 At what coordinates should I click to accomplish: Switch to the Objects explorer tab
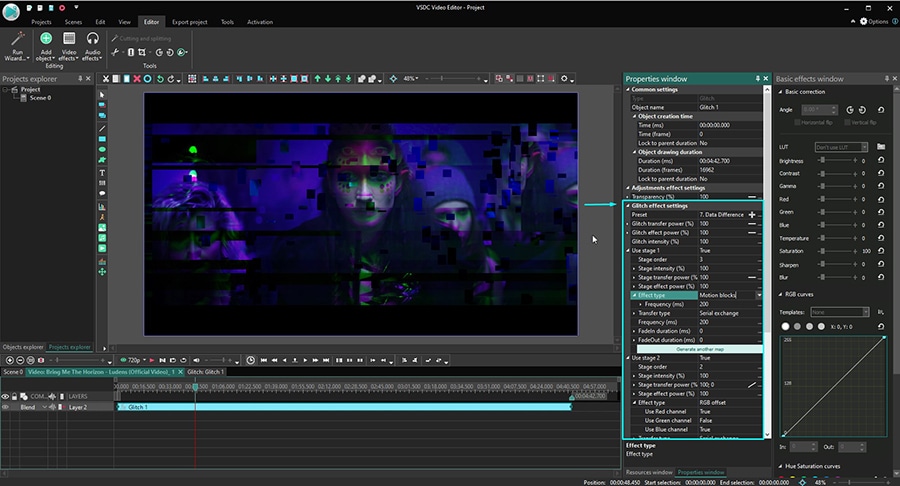[23, 347]
